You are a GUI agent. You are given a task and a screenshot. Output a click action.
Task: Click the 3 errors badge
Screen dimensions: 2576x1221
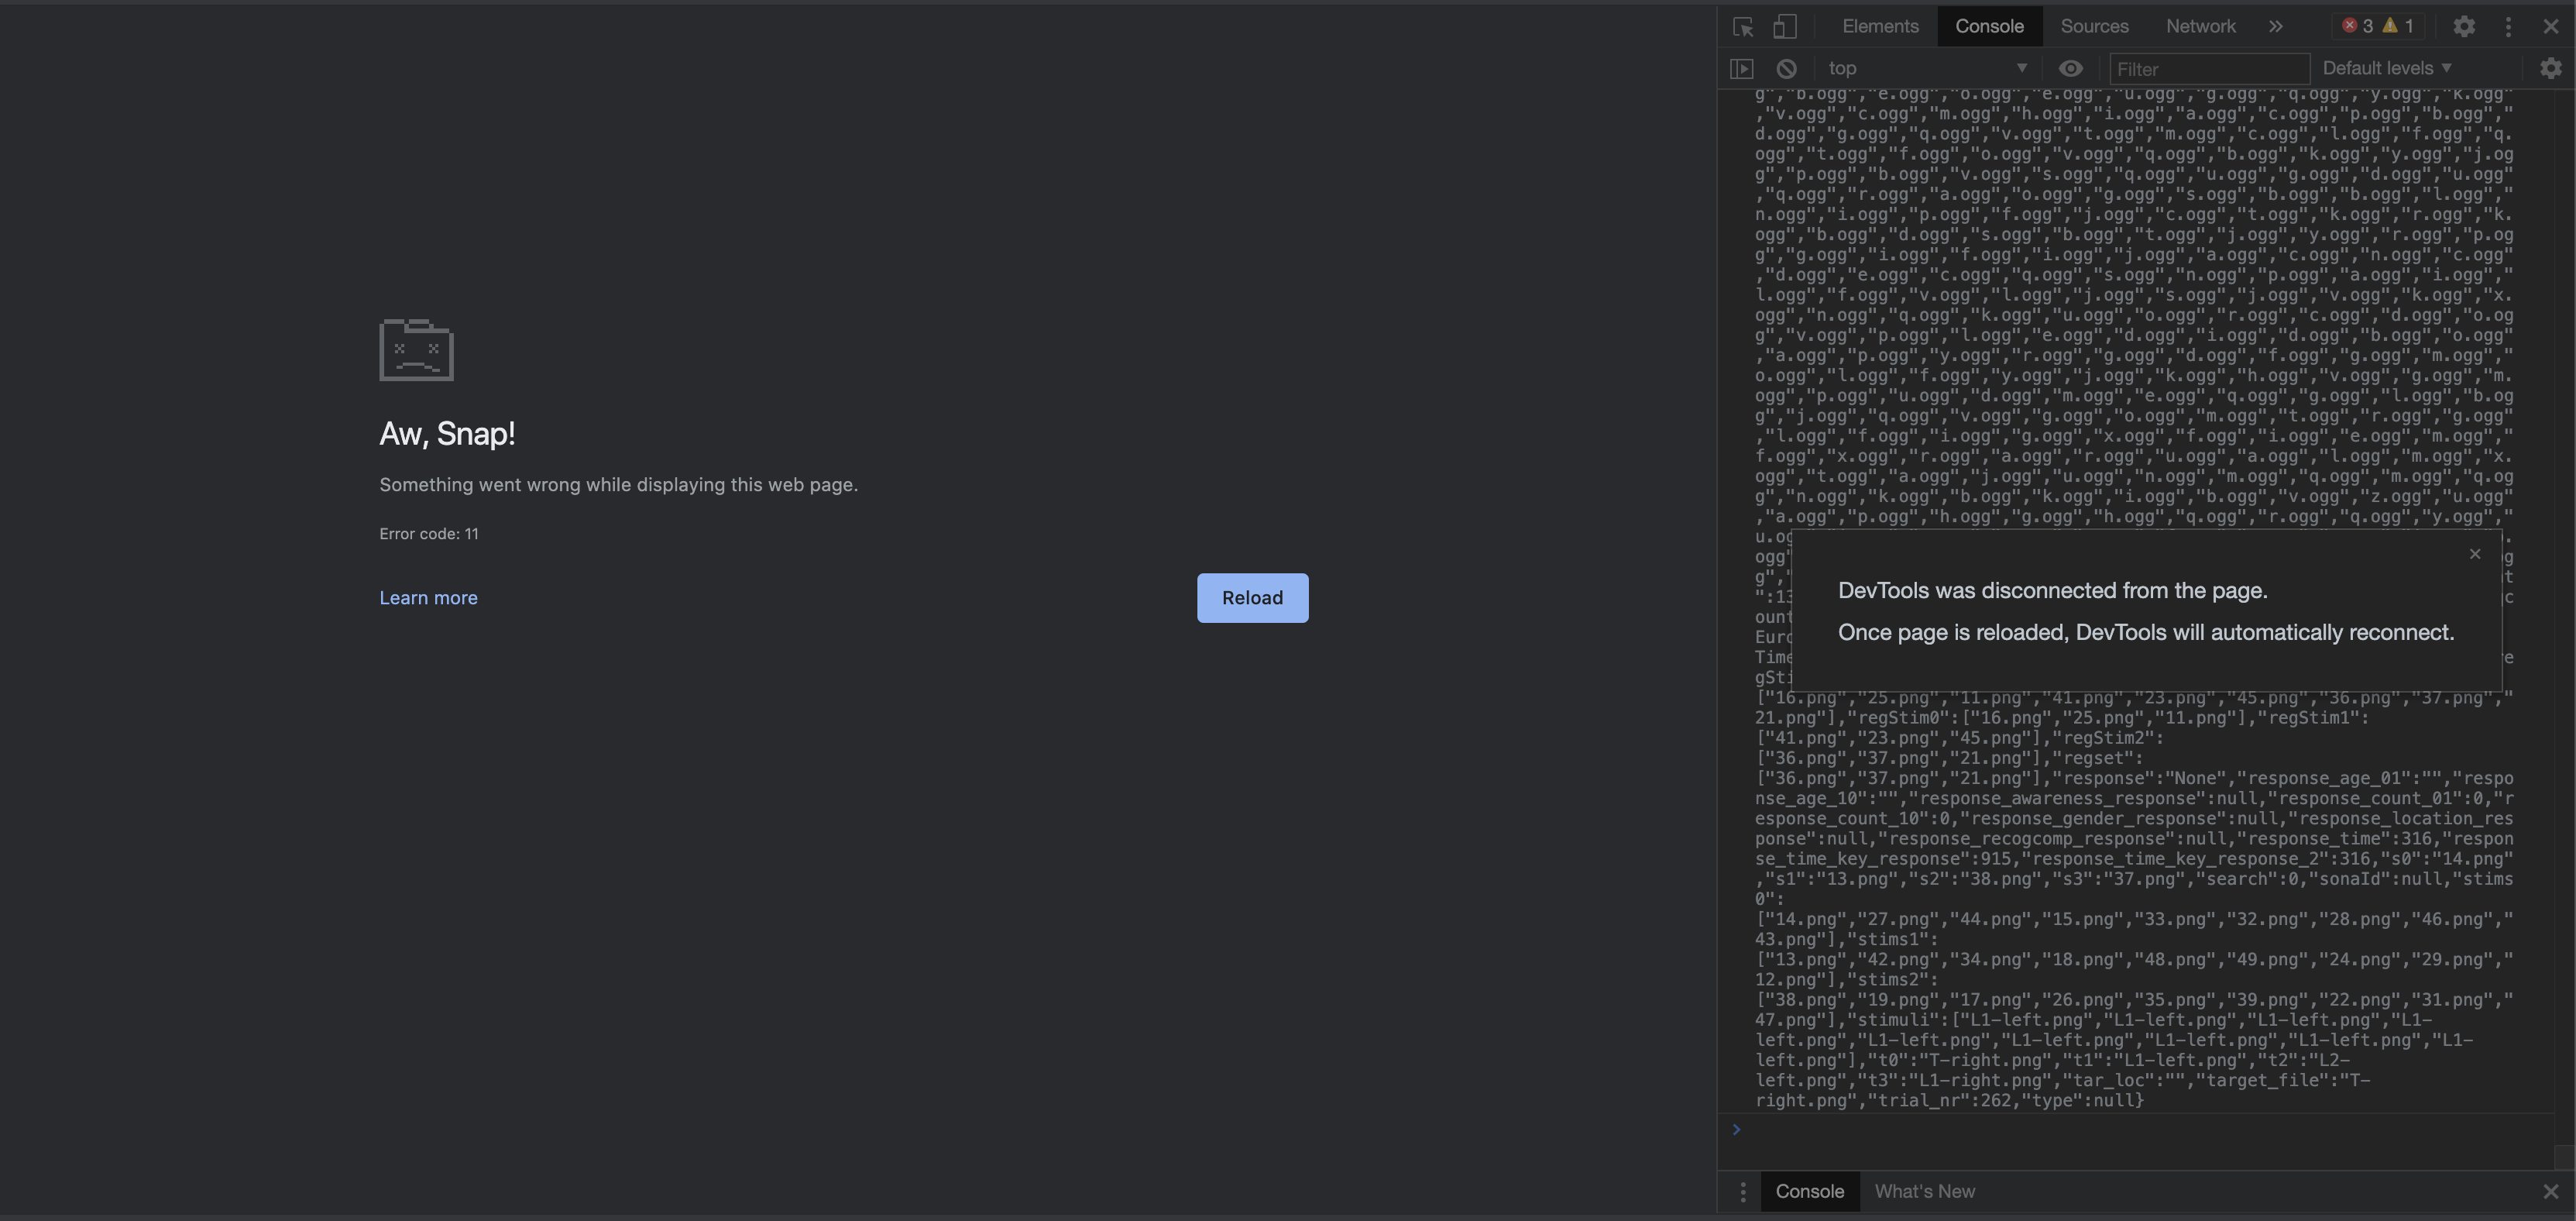click(2358, 26)
